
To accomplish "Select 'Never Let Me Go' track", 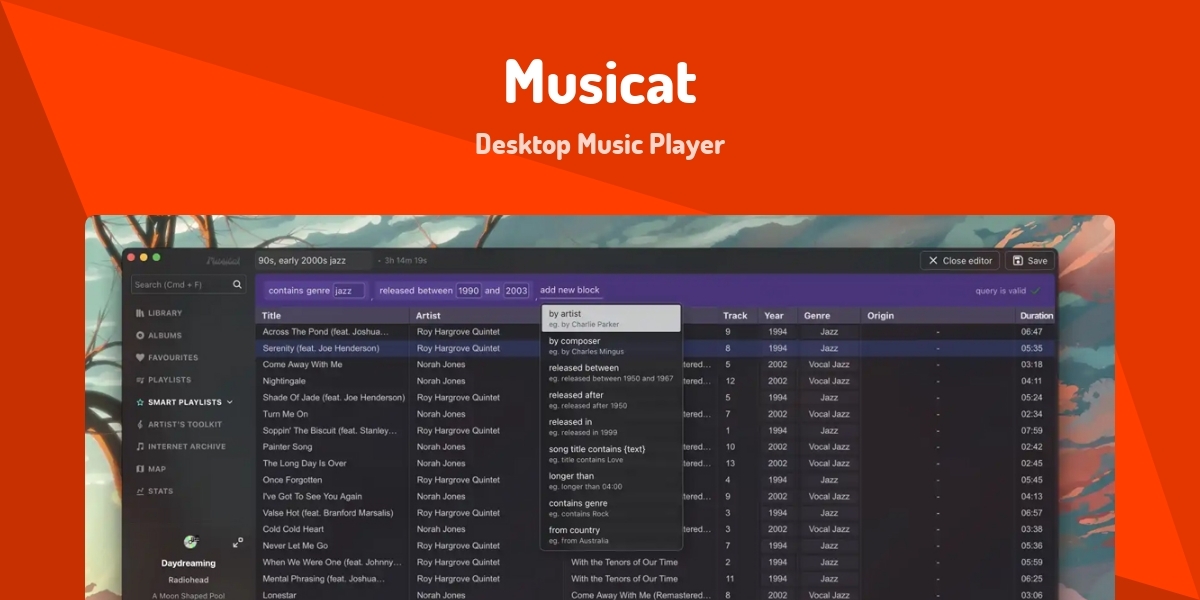I will (x=295, y=546).
